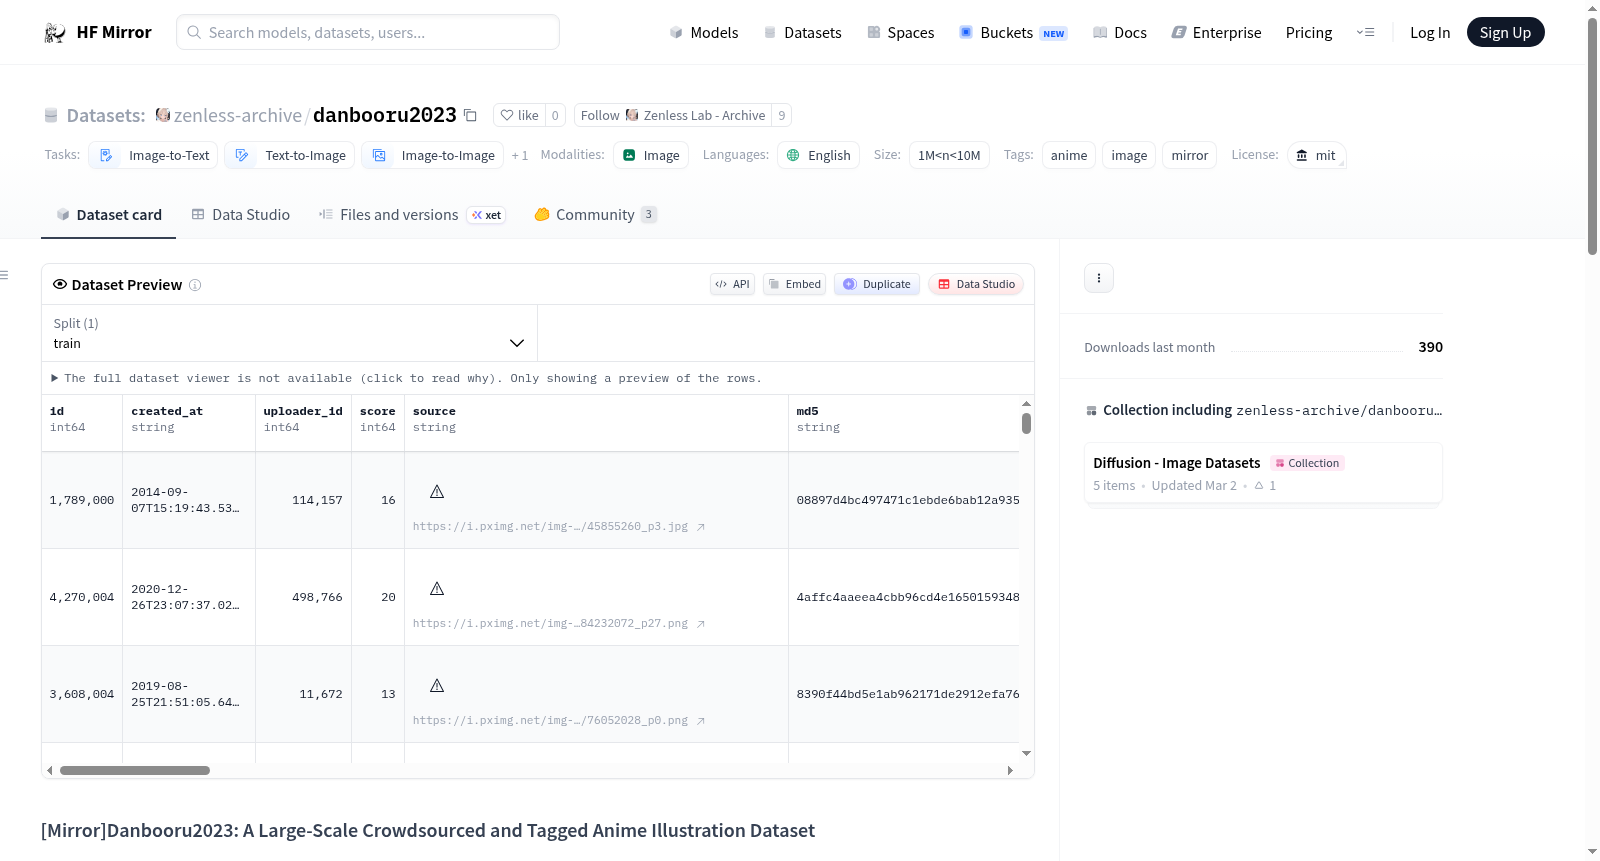Viewport: 1600px width, 861px height.
Task: Open the Split train dropdown
Action: (289, 333)
